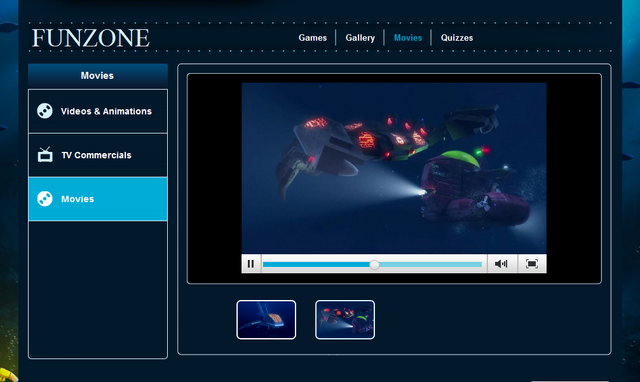
Task: Click the film reel icon beside Videos & Animations
Action: coord(45,111)
